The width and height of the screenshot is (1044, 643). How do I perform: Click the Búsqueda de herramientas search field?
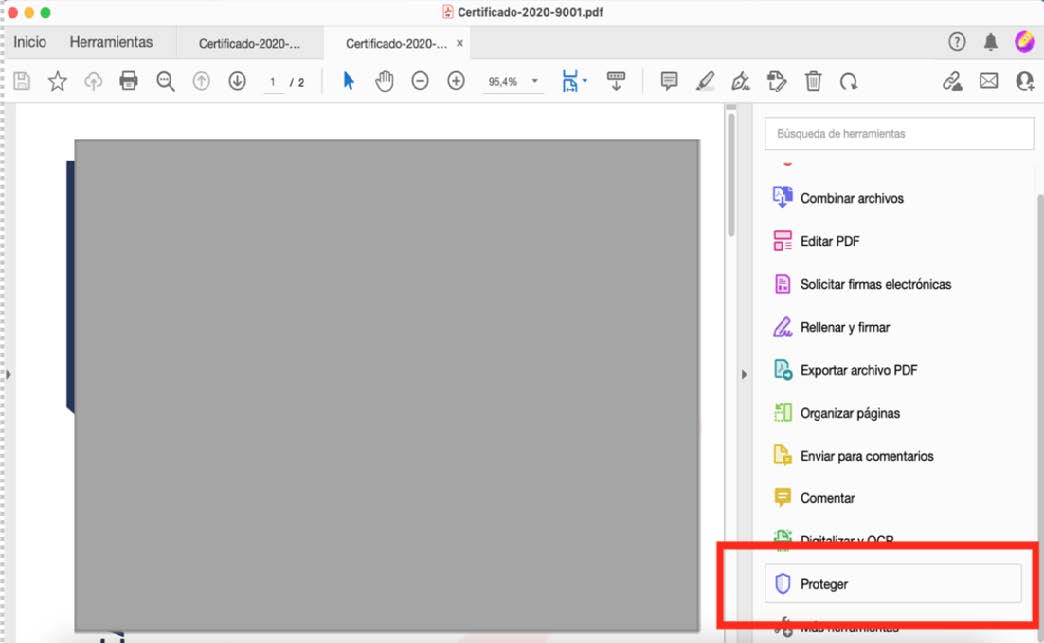click(x=898, y=133)
